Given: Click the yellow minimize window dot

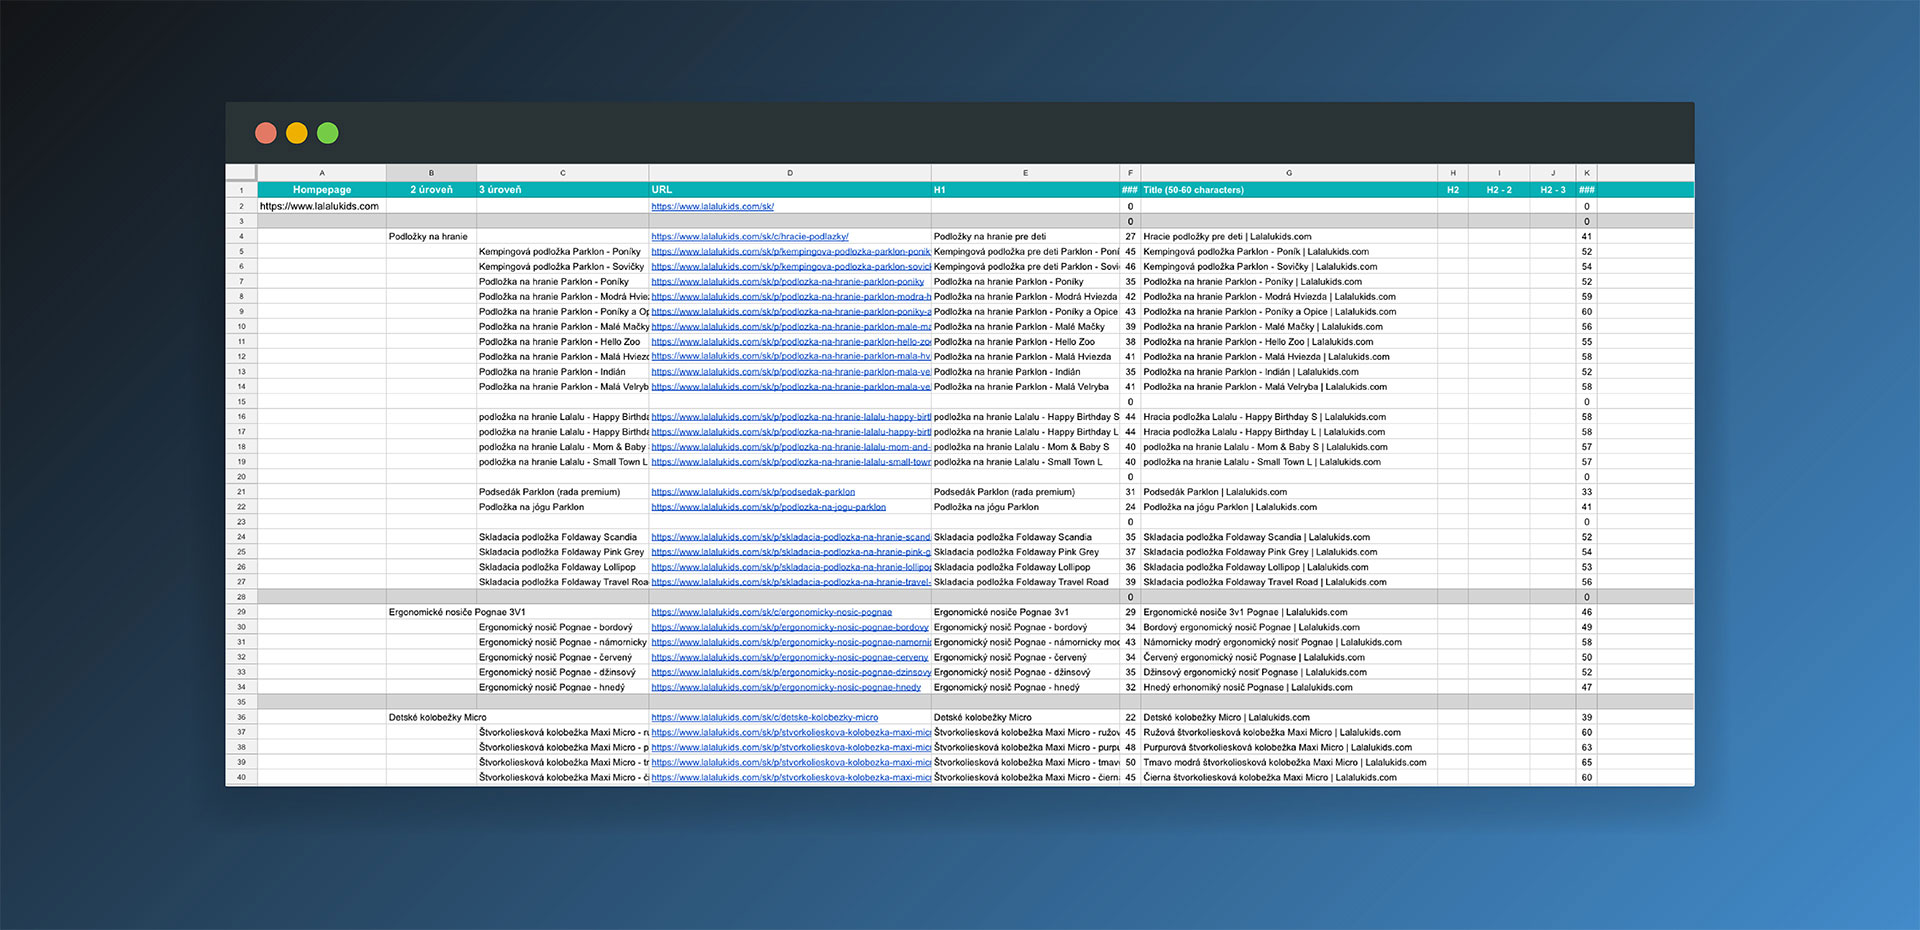Looking at the screenshot, I should (296, 133).
